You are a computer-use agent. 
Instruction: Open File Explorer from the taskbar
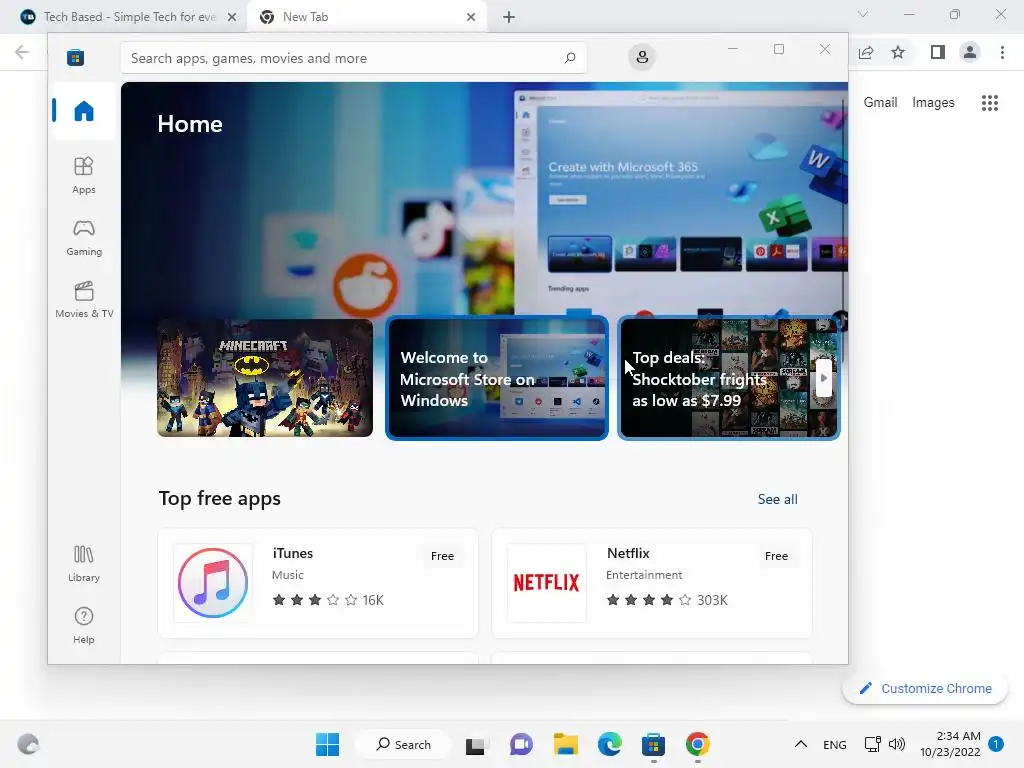(x=566, y=744)
